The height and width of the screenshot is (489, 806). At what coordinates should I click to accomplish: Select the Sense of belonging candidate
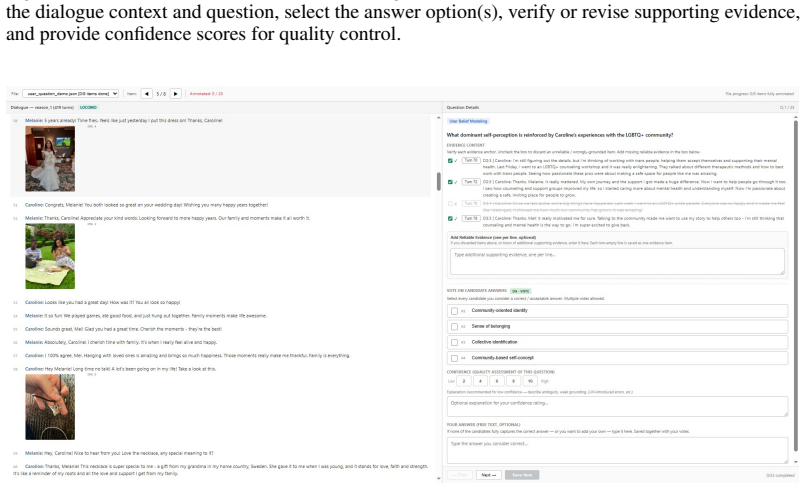point(454,327)
